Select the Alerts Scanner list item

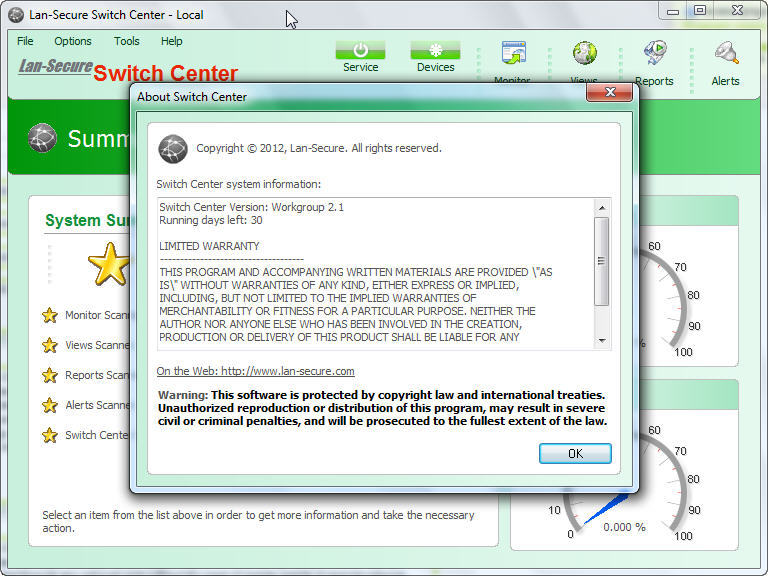[x=97, y=405]
